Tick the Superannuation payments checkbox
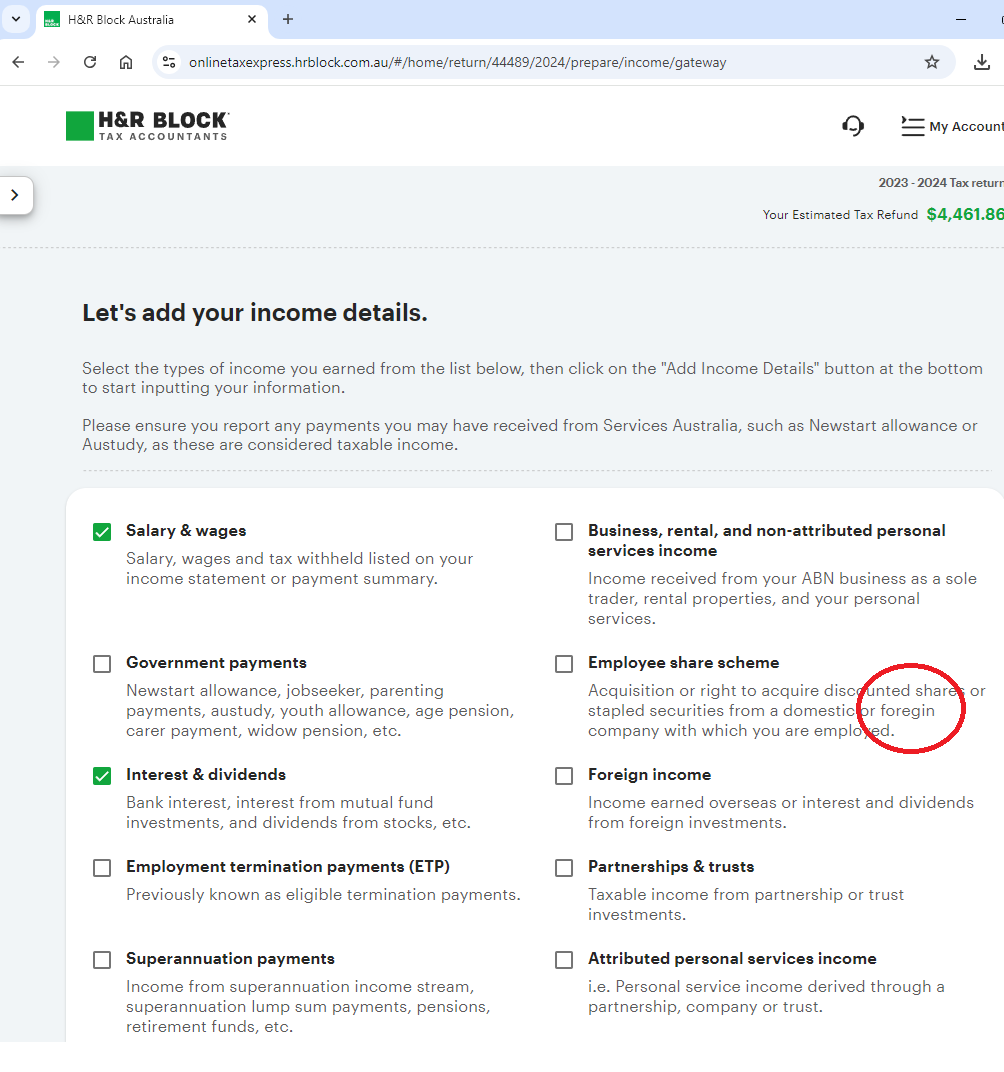 [x=102, y=960]
